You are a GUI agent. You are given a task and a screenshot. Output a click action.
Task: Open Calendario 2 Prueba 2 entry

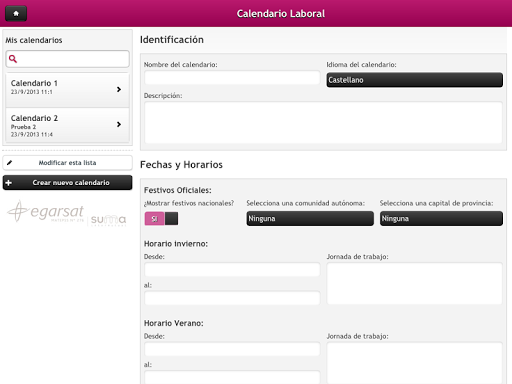point(67,125)
